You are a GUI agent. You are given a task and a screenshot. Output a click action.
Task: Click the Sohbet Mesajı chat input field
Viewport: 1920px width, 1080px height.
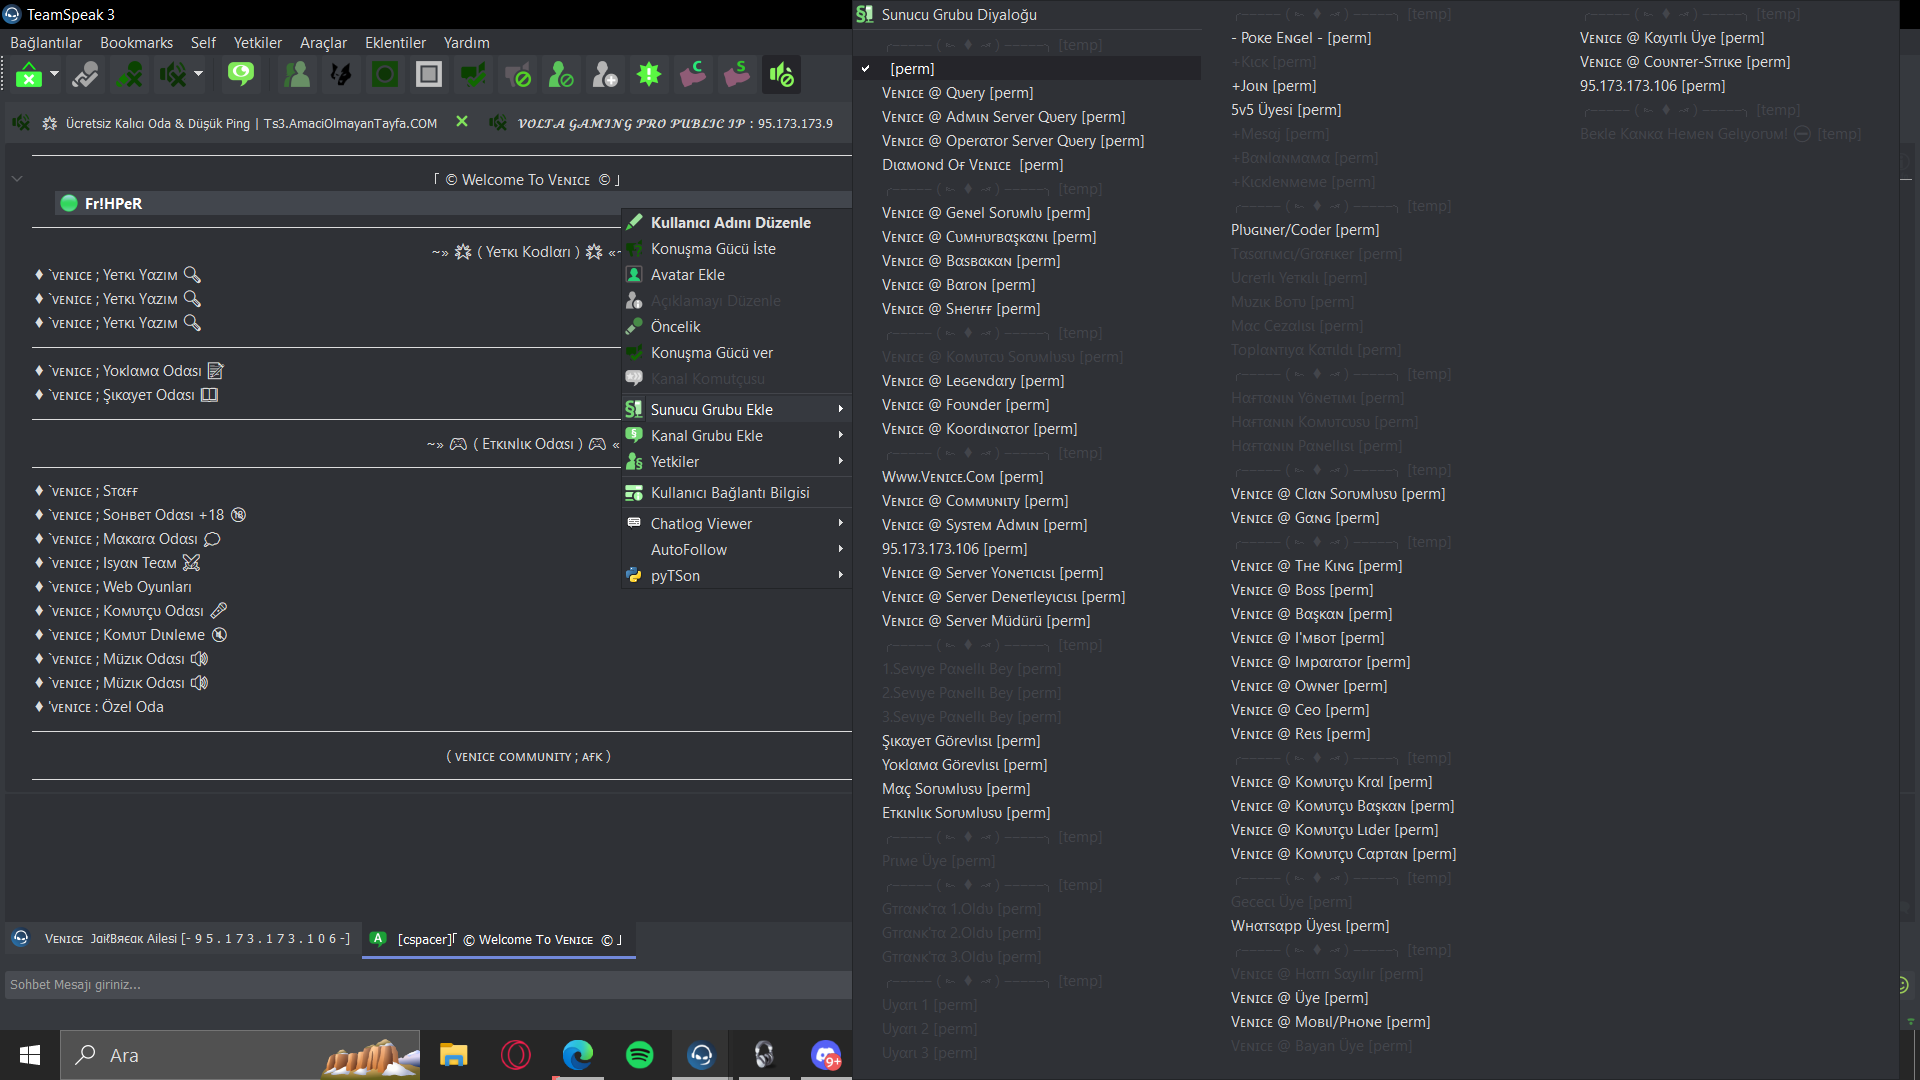(428, 985)
